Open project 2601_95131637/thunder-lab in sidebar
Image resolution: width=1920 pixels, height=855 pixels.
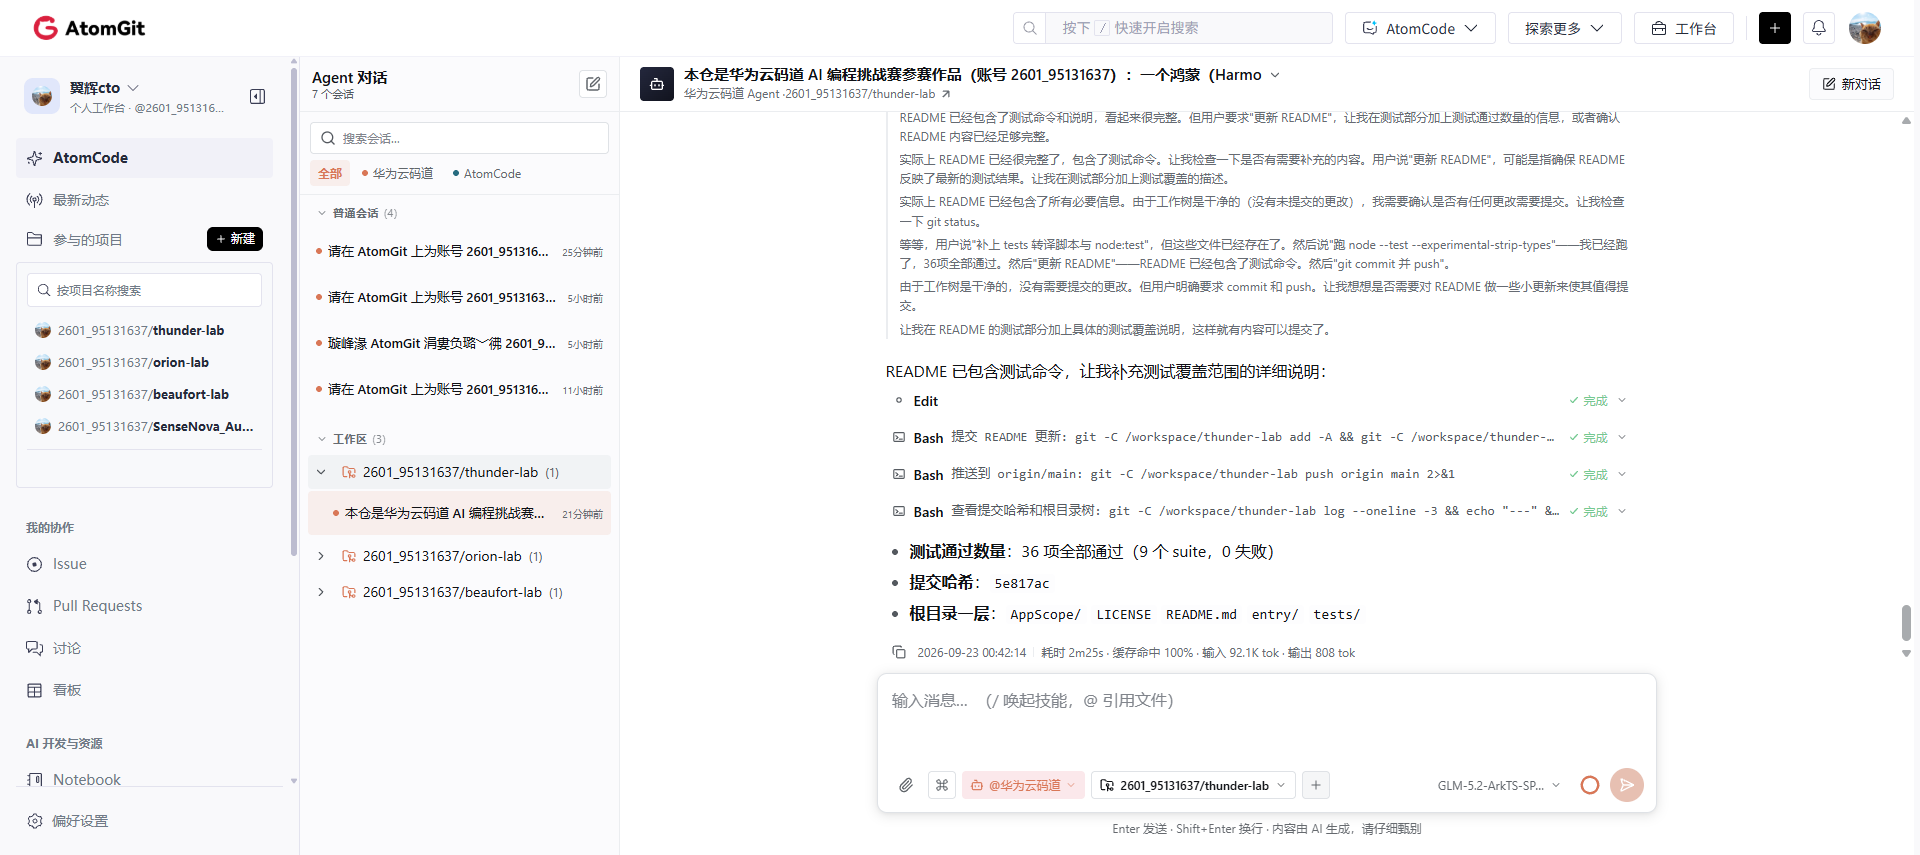coord(141,330)
